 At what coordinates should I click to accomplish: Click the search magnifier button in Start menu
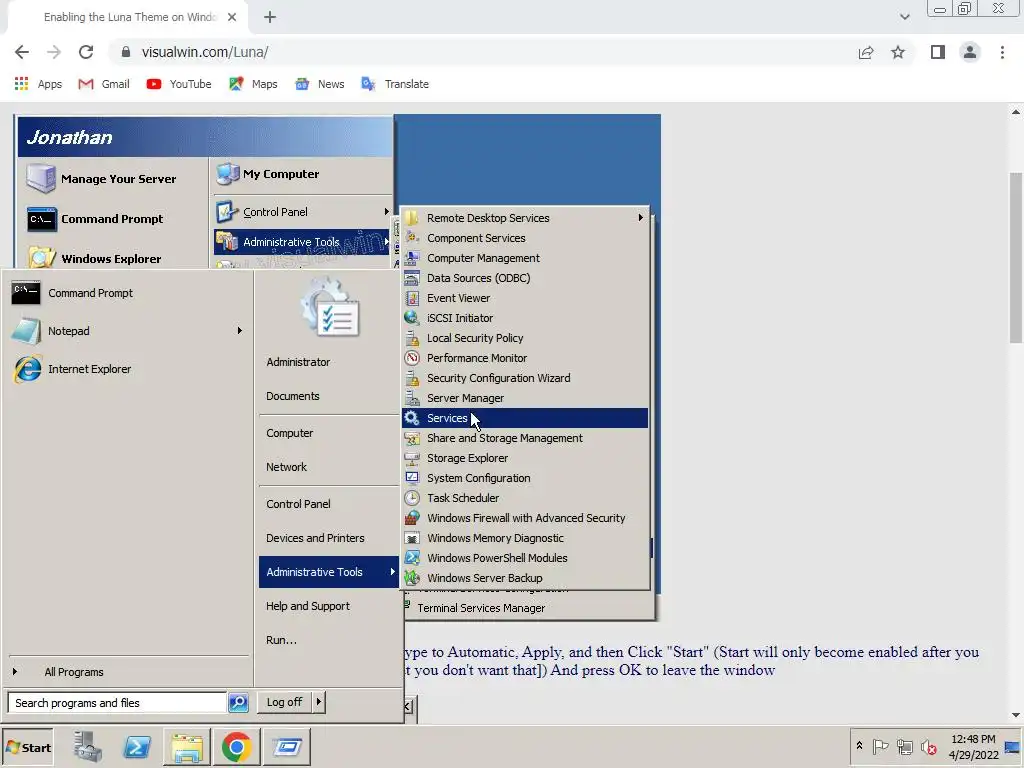point(238,703)
